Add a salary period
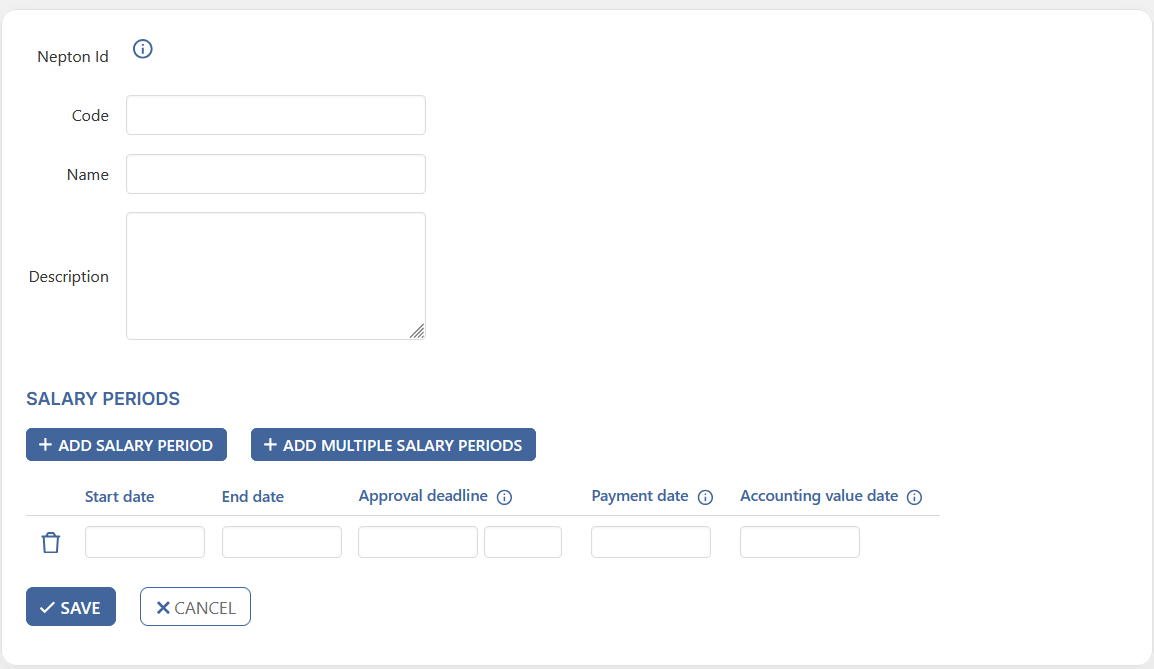The width and height of the screenshot is (1154, 669). click(127, 445)
